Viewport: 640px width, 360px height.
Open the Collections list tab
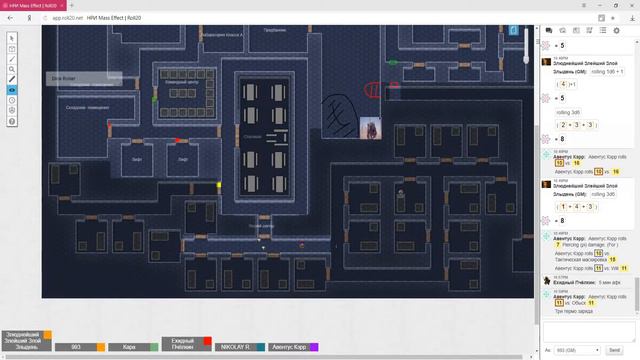click(603, 31)
